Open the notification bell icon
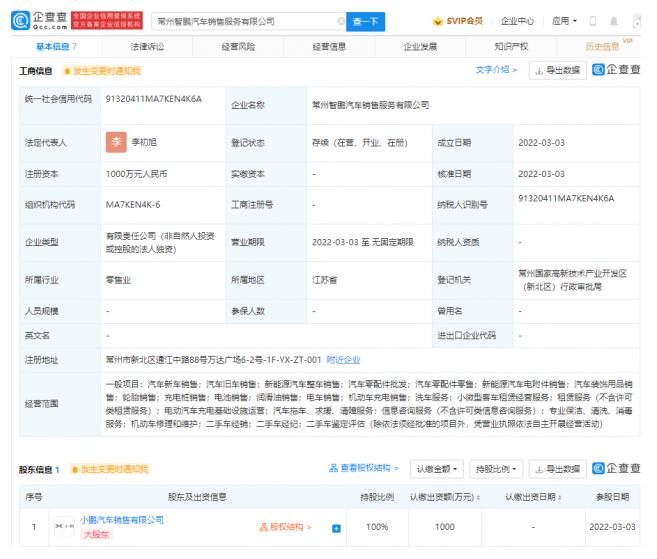The image size is (657, 559). (613, 20)
